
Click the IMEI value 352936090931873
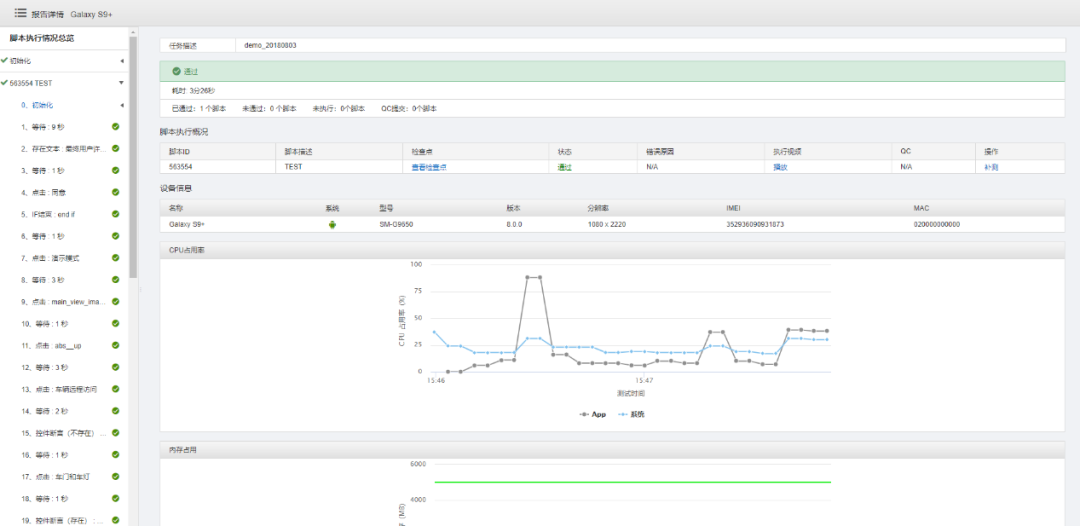point(754,224)
